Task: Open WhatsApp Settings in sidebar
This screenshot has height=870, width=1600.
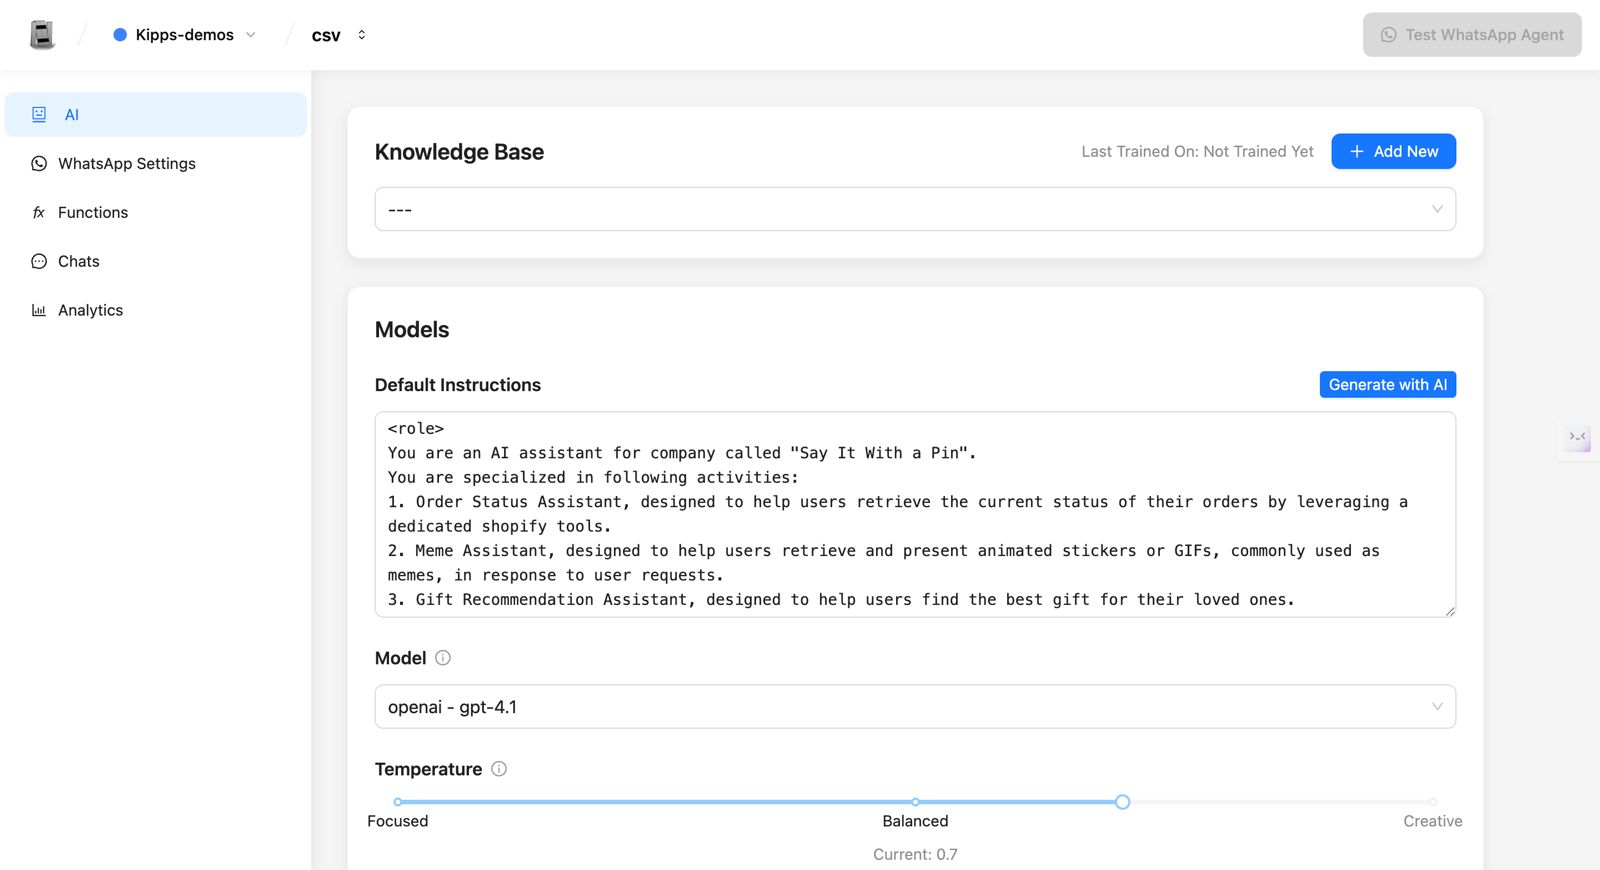Action: tap(156, 164)
